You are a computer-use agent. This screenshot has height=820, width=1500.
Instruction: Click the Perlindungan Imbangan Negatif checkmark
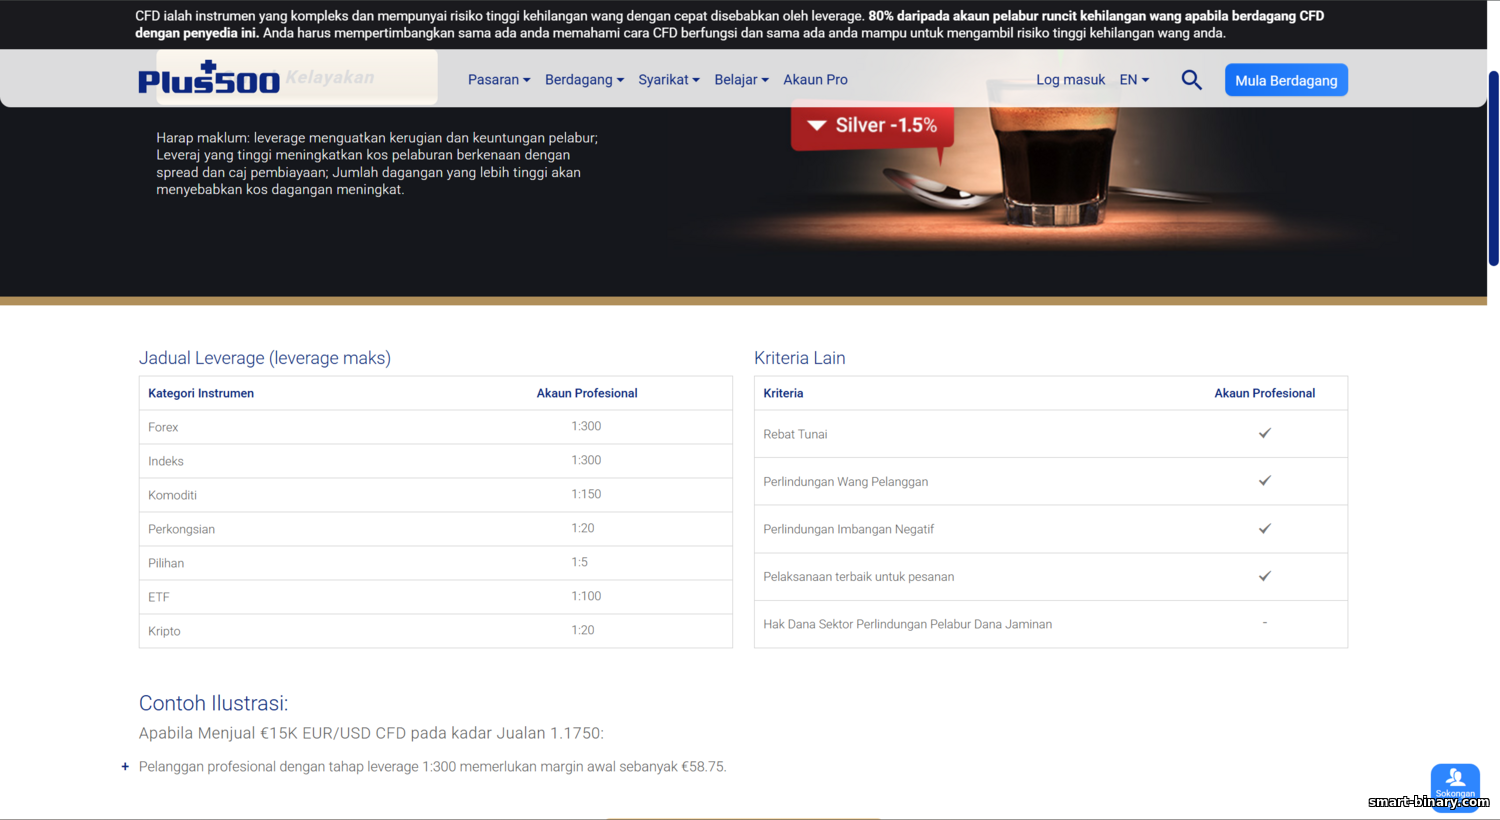1264,529
